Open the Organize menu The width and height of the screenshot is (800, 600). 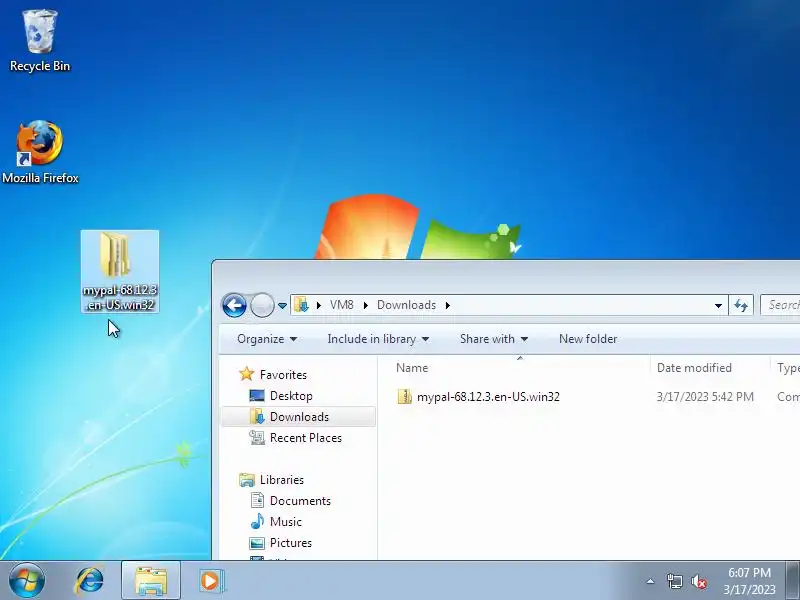[267, 339]
